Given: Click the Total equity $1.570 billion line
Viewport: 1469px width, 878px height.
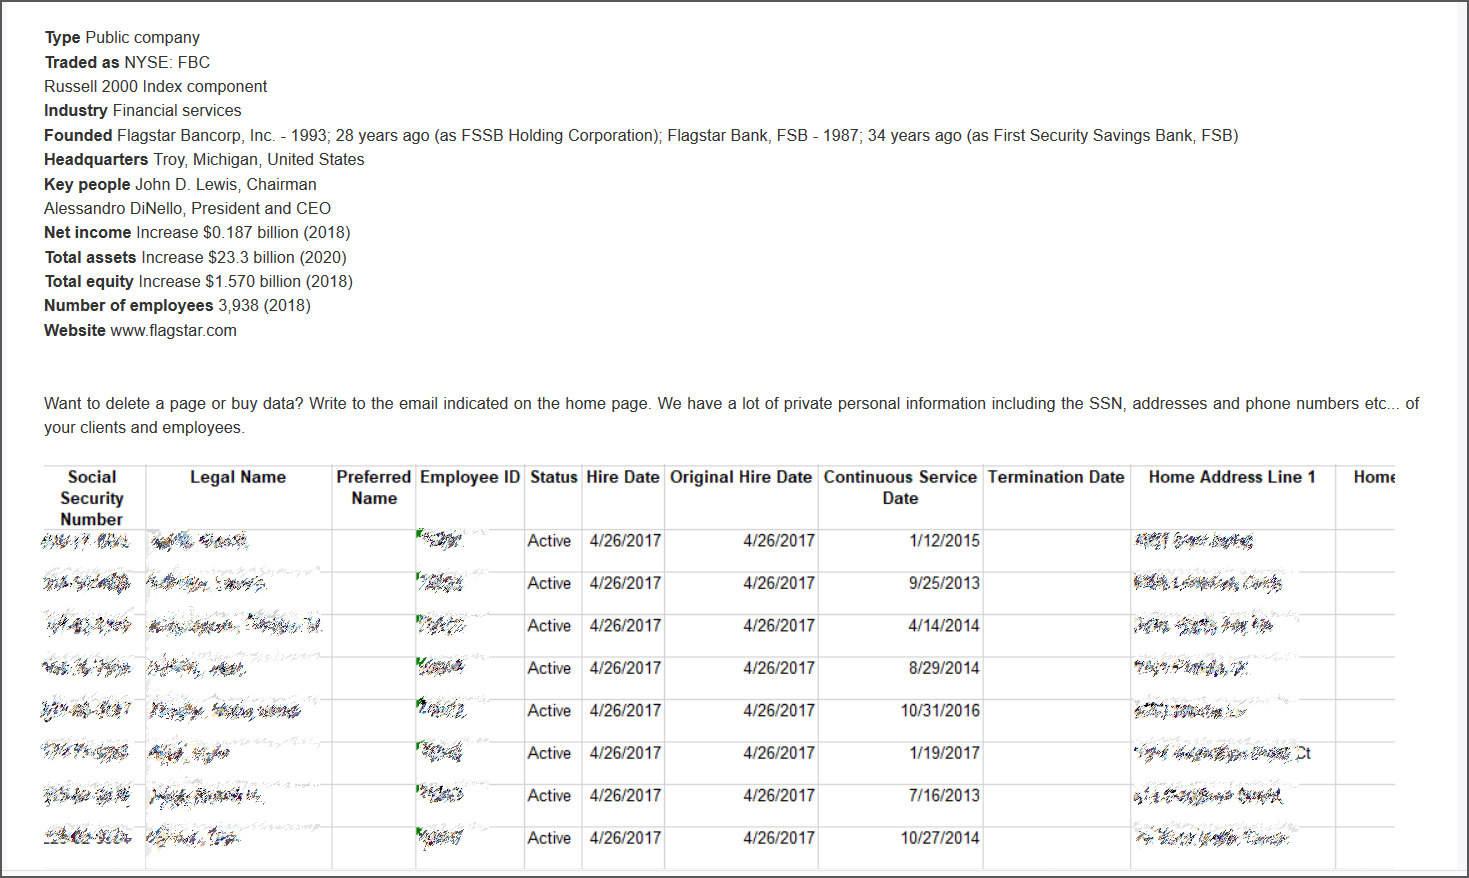Looking at the screenshot, I should click(x=198, y=281).
